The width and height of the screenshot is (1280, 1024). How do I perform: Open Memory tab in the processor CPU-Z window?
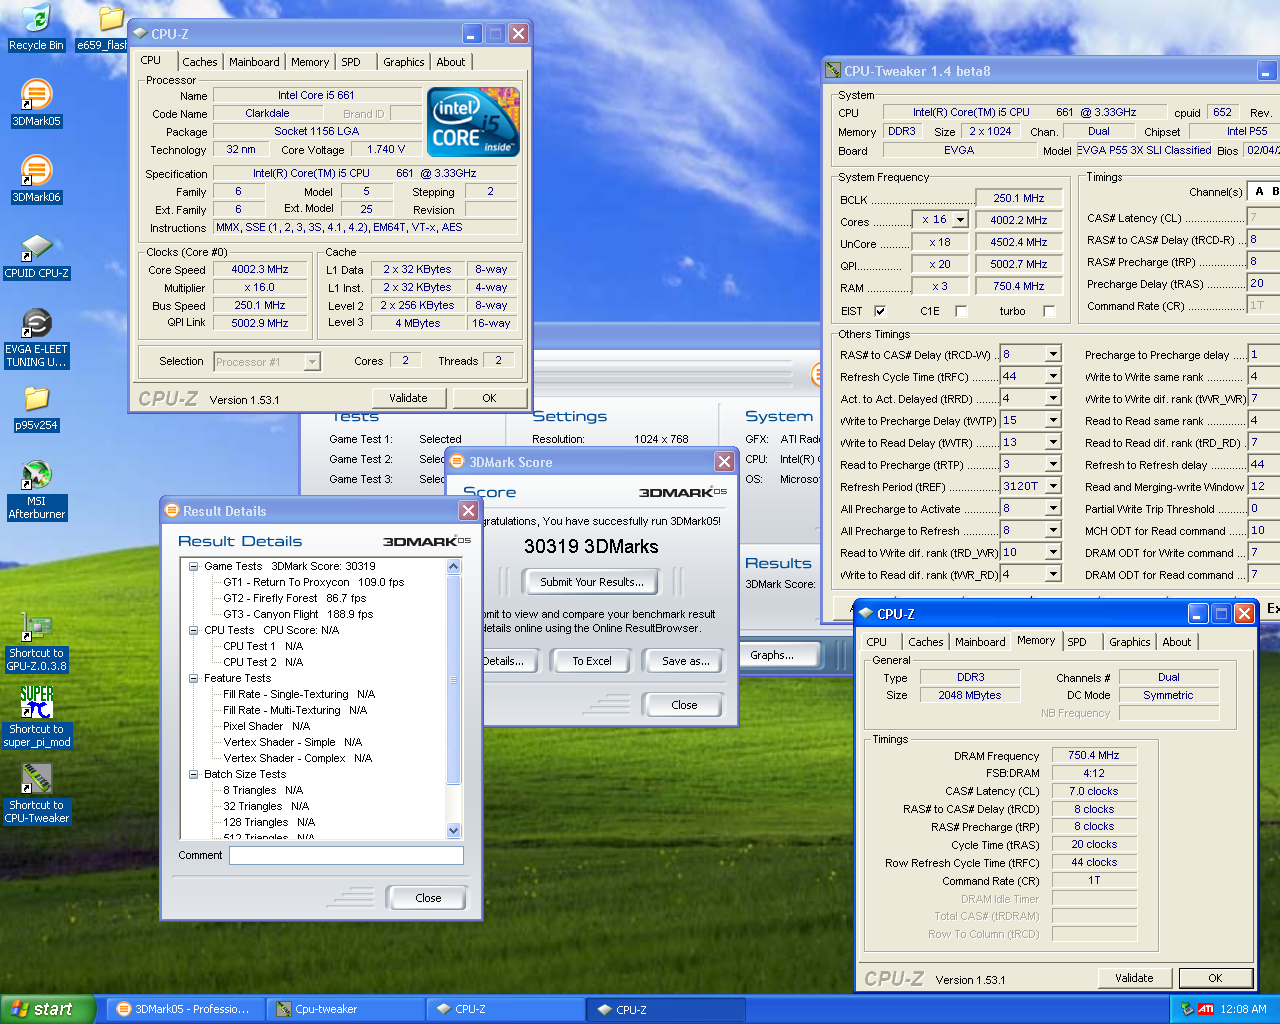tap(310, 62)
